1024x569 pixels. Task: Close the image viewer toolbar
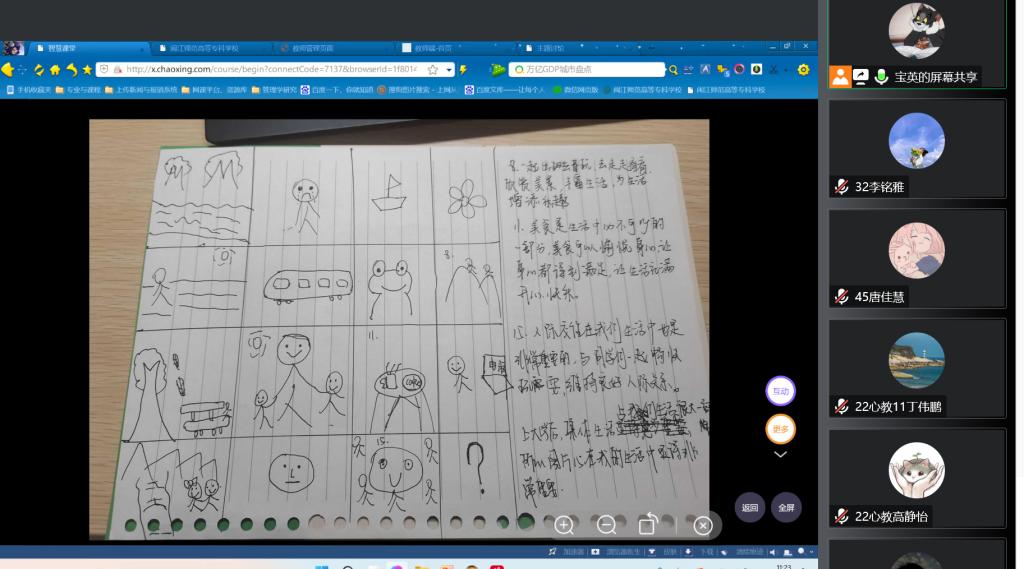703,525
